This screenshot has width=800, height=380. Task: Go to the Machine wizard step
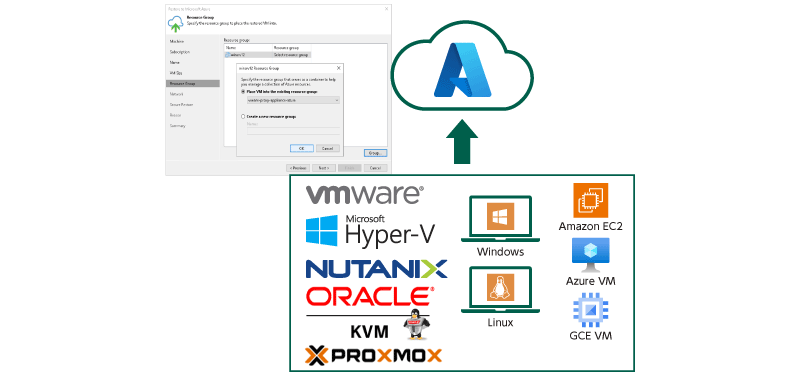click(x=177, y=41)
